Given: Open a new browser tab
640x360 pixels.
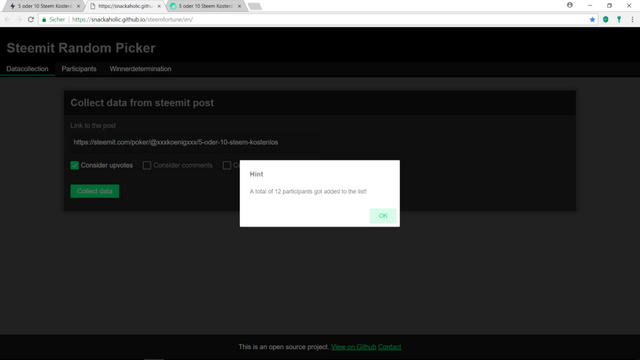Looking at the screenshot, I should point(255,7).
